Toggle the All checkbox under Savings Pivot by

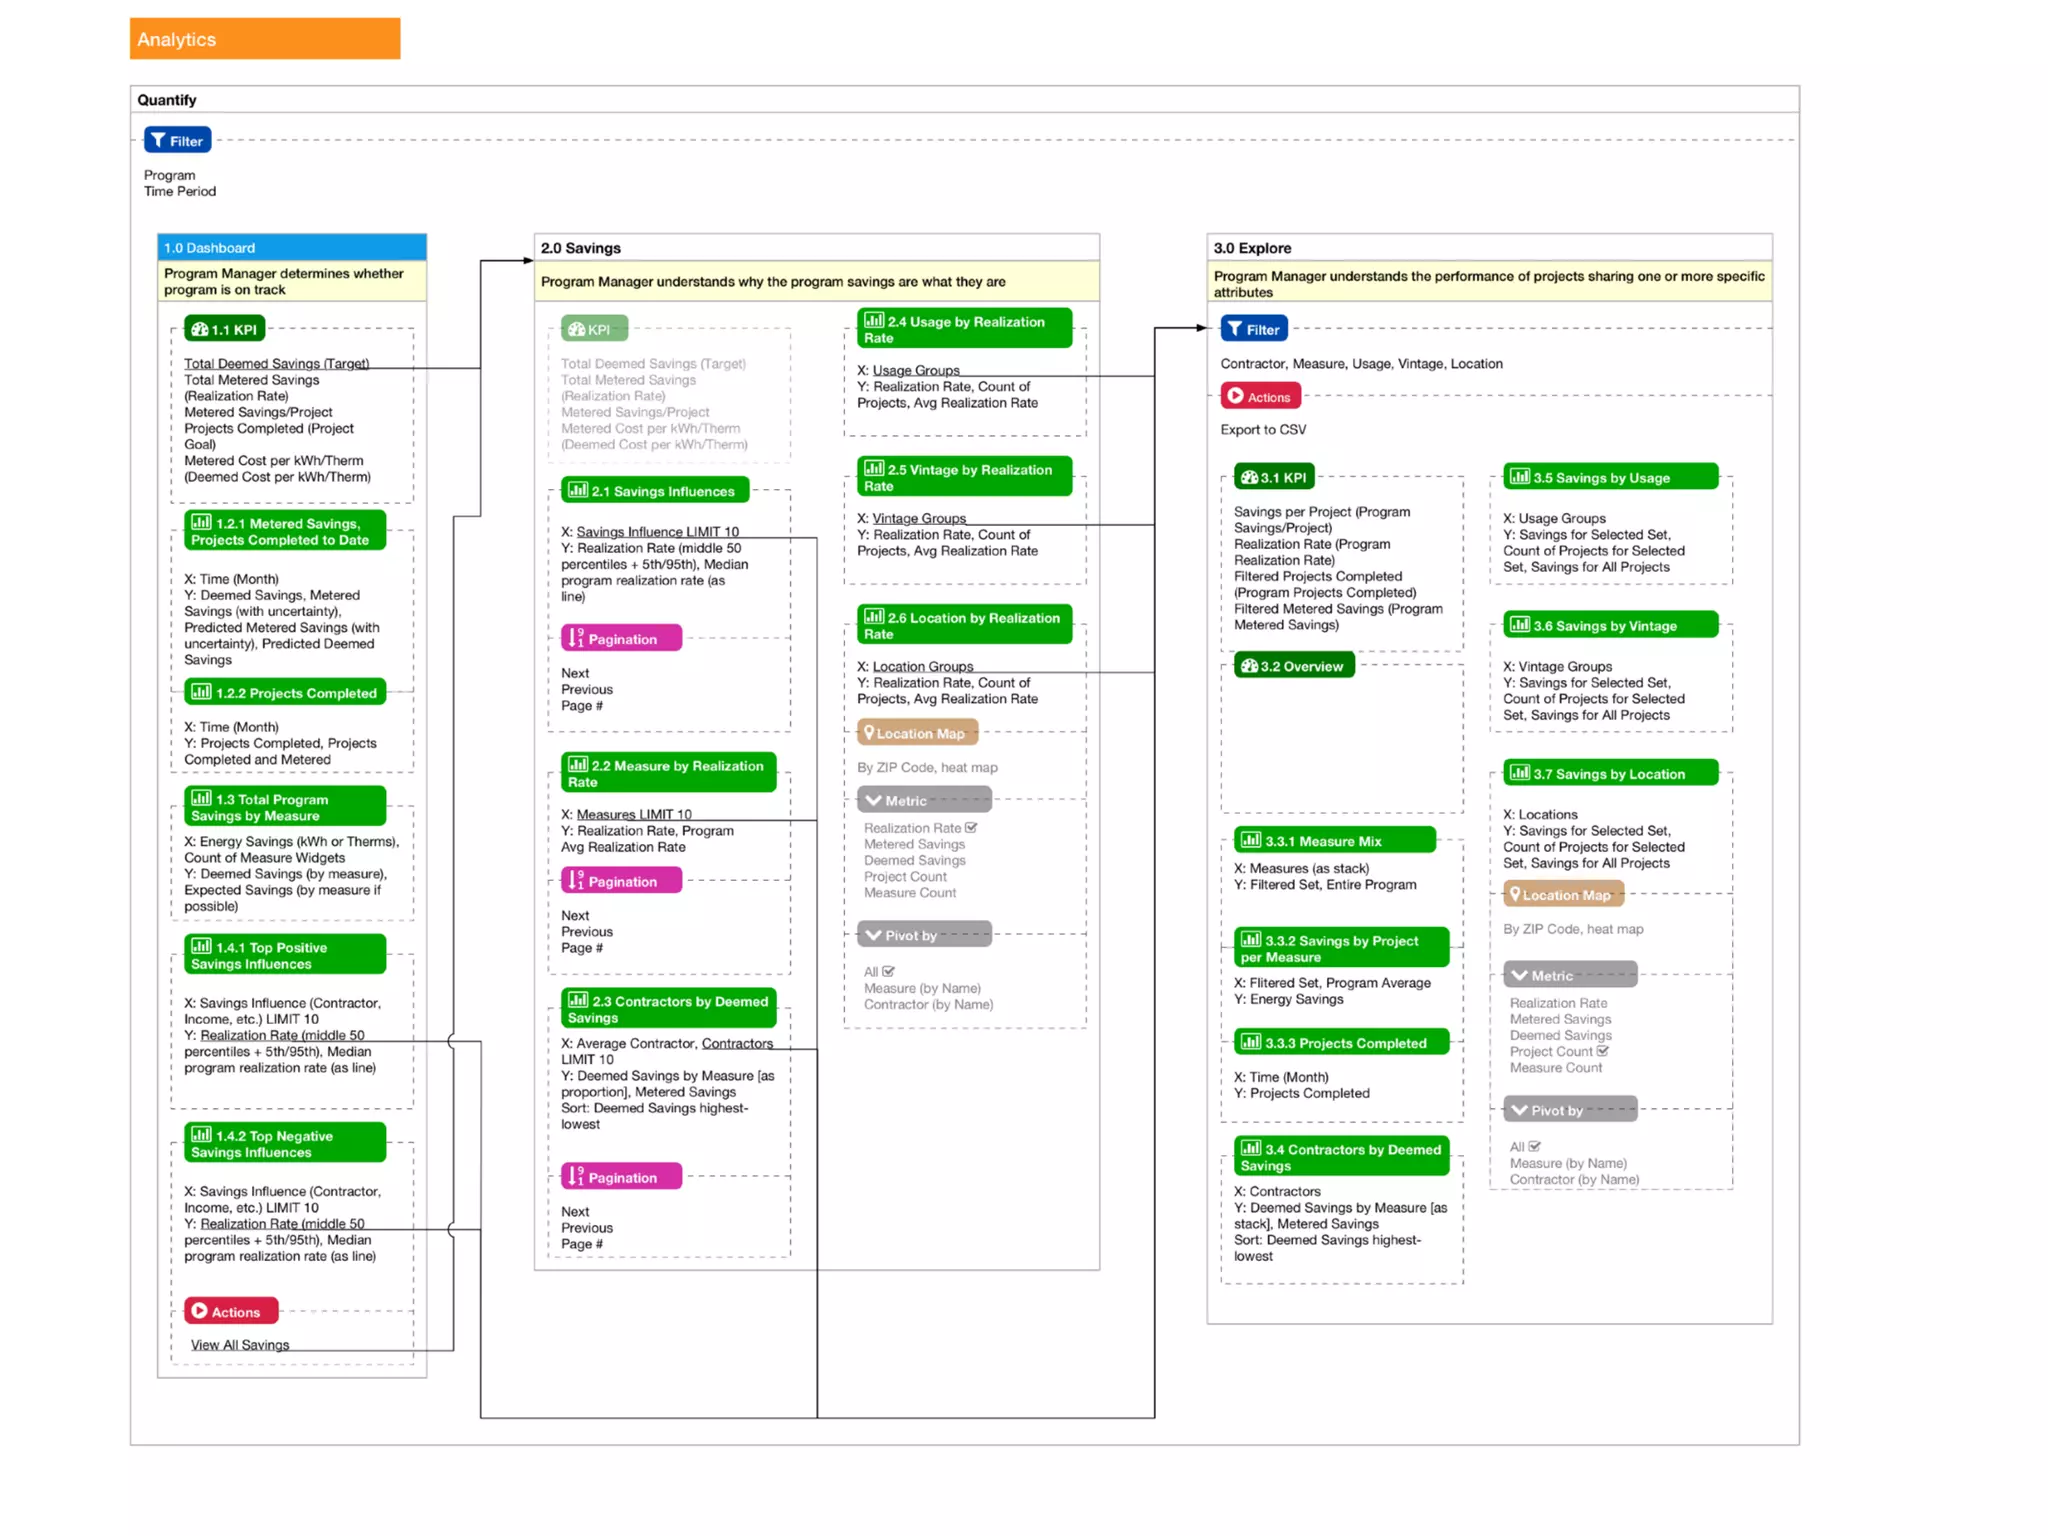pyautogui.click(x=889, y=971)
